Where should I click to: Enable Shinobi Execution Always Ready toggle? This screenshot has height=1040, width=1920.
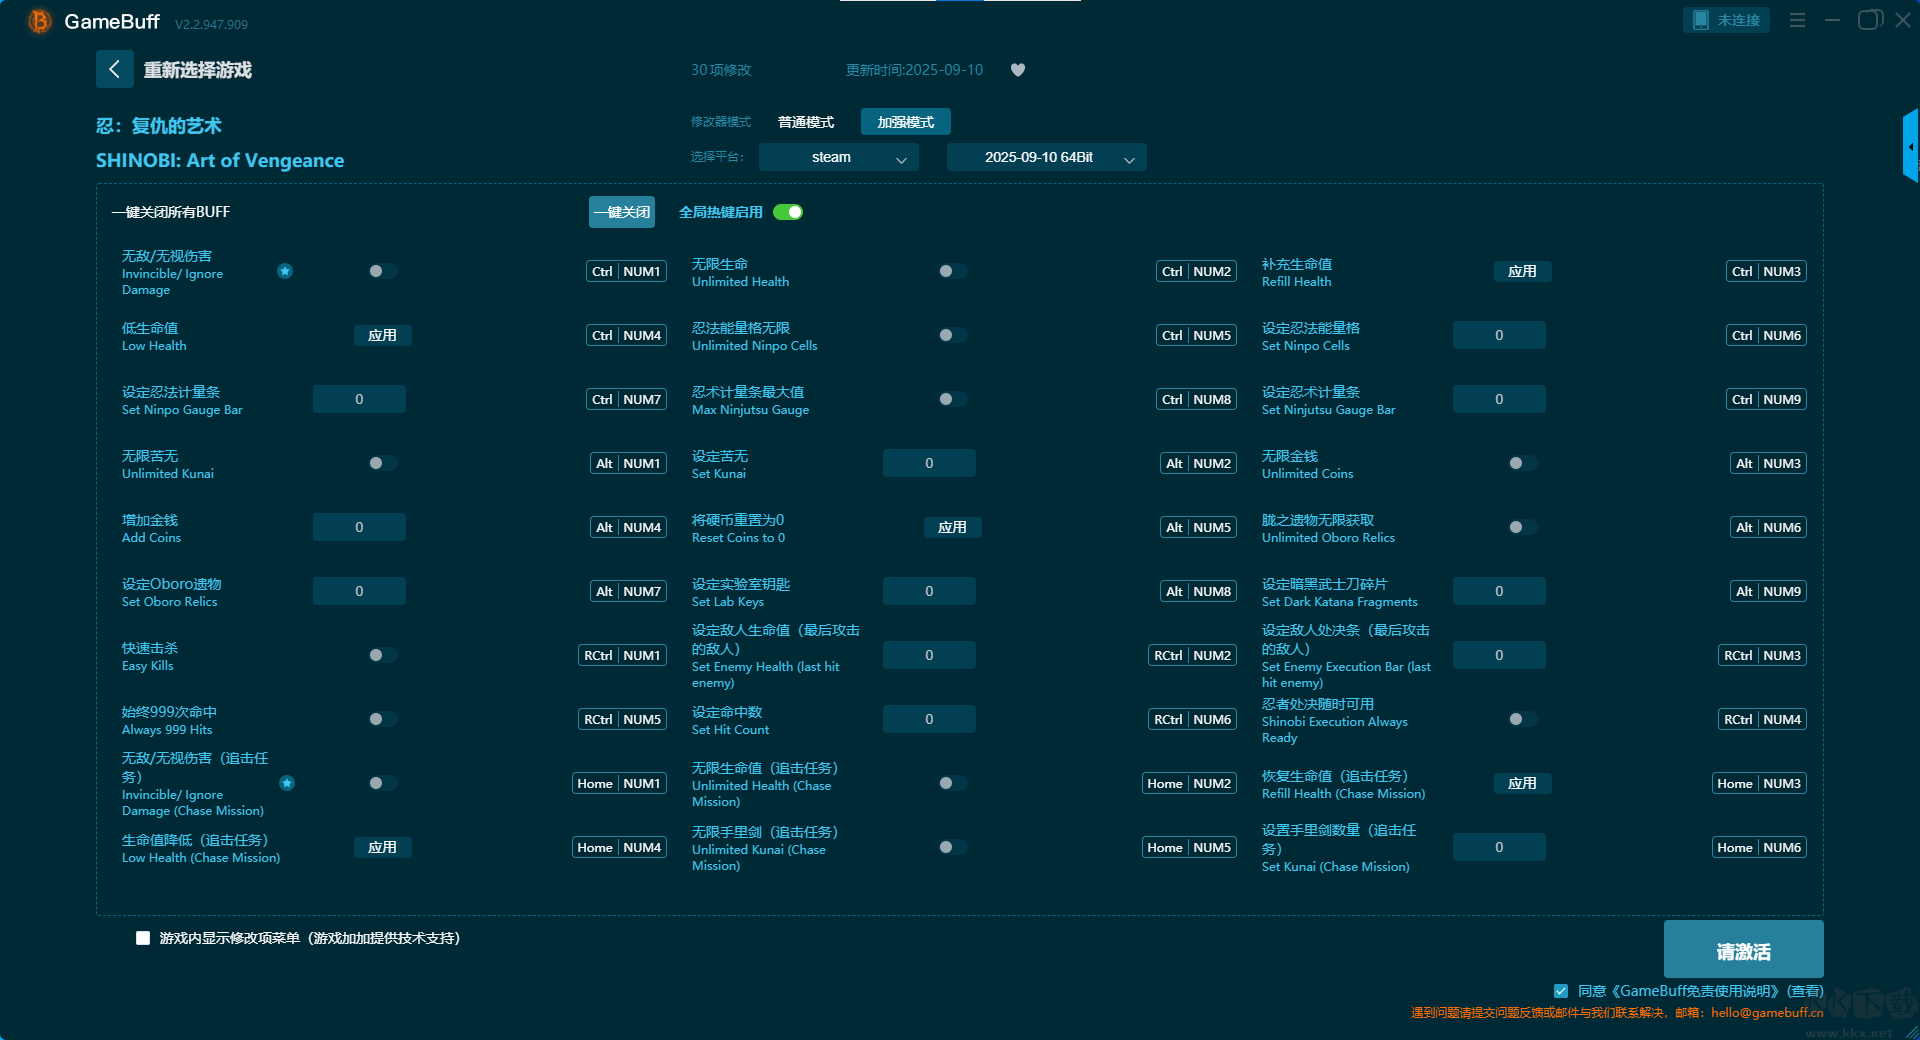pyautogui.click(x=1522, y=719)
